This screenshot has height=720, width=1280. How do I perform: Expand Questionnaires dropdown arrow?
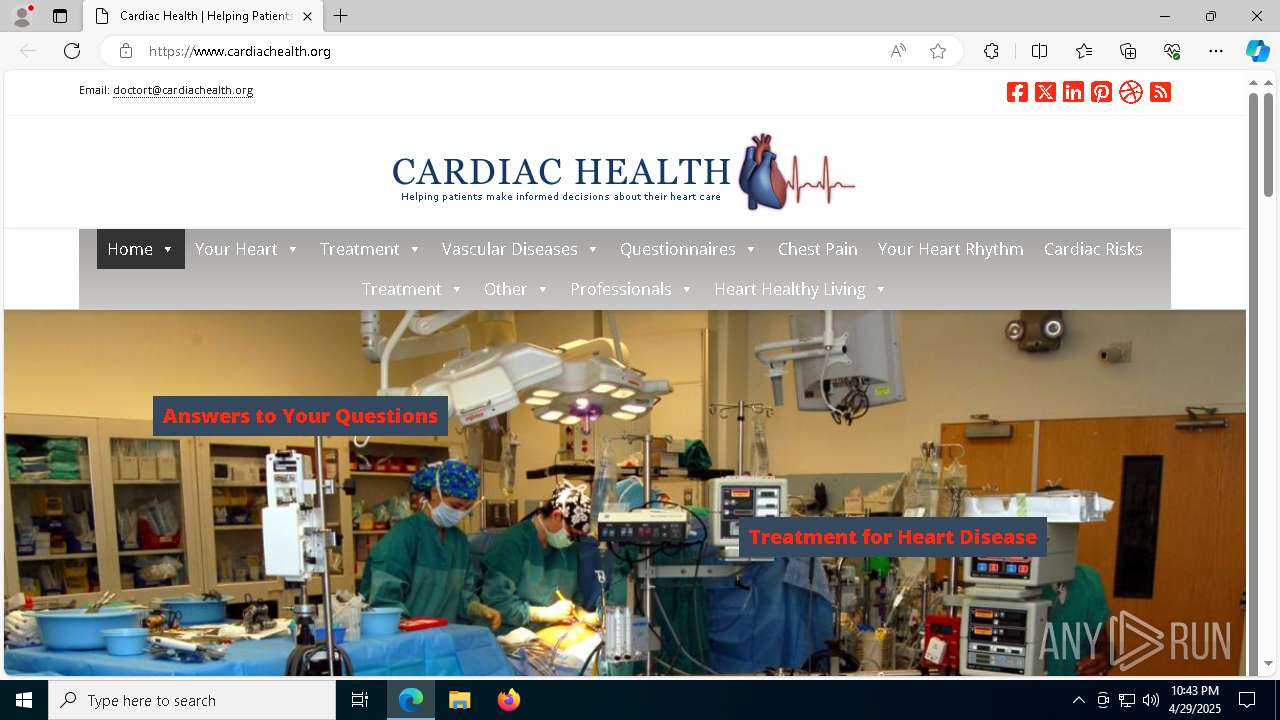751,249
